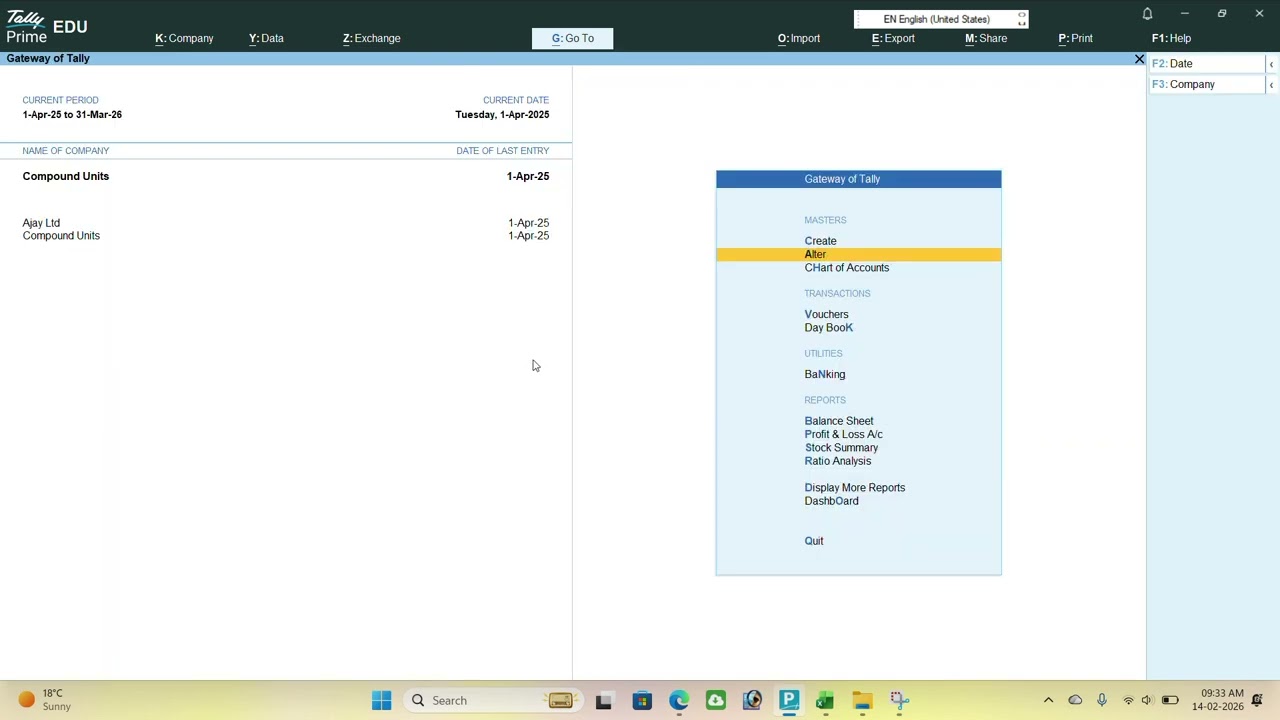Open Microsoft Store from taskbar

coord(642,700)
